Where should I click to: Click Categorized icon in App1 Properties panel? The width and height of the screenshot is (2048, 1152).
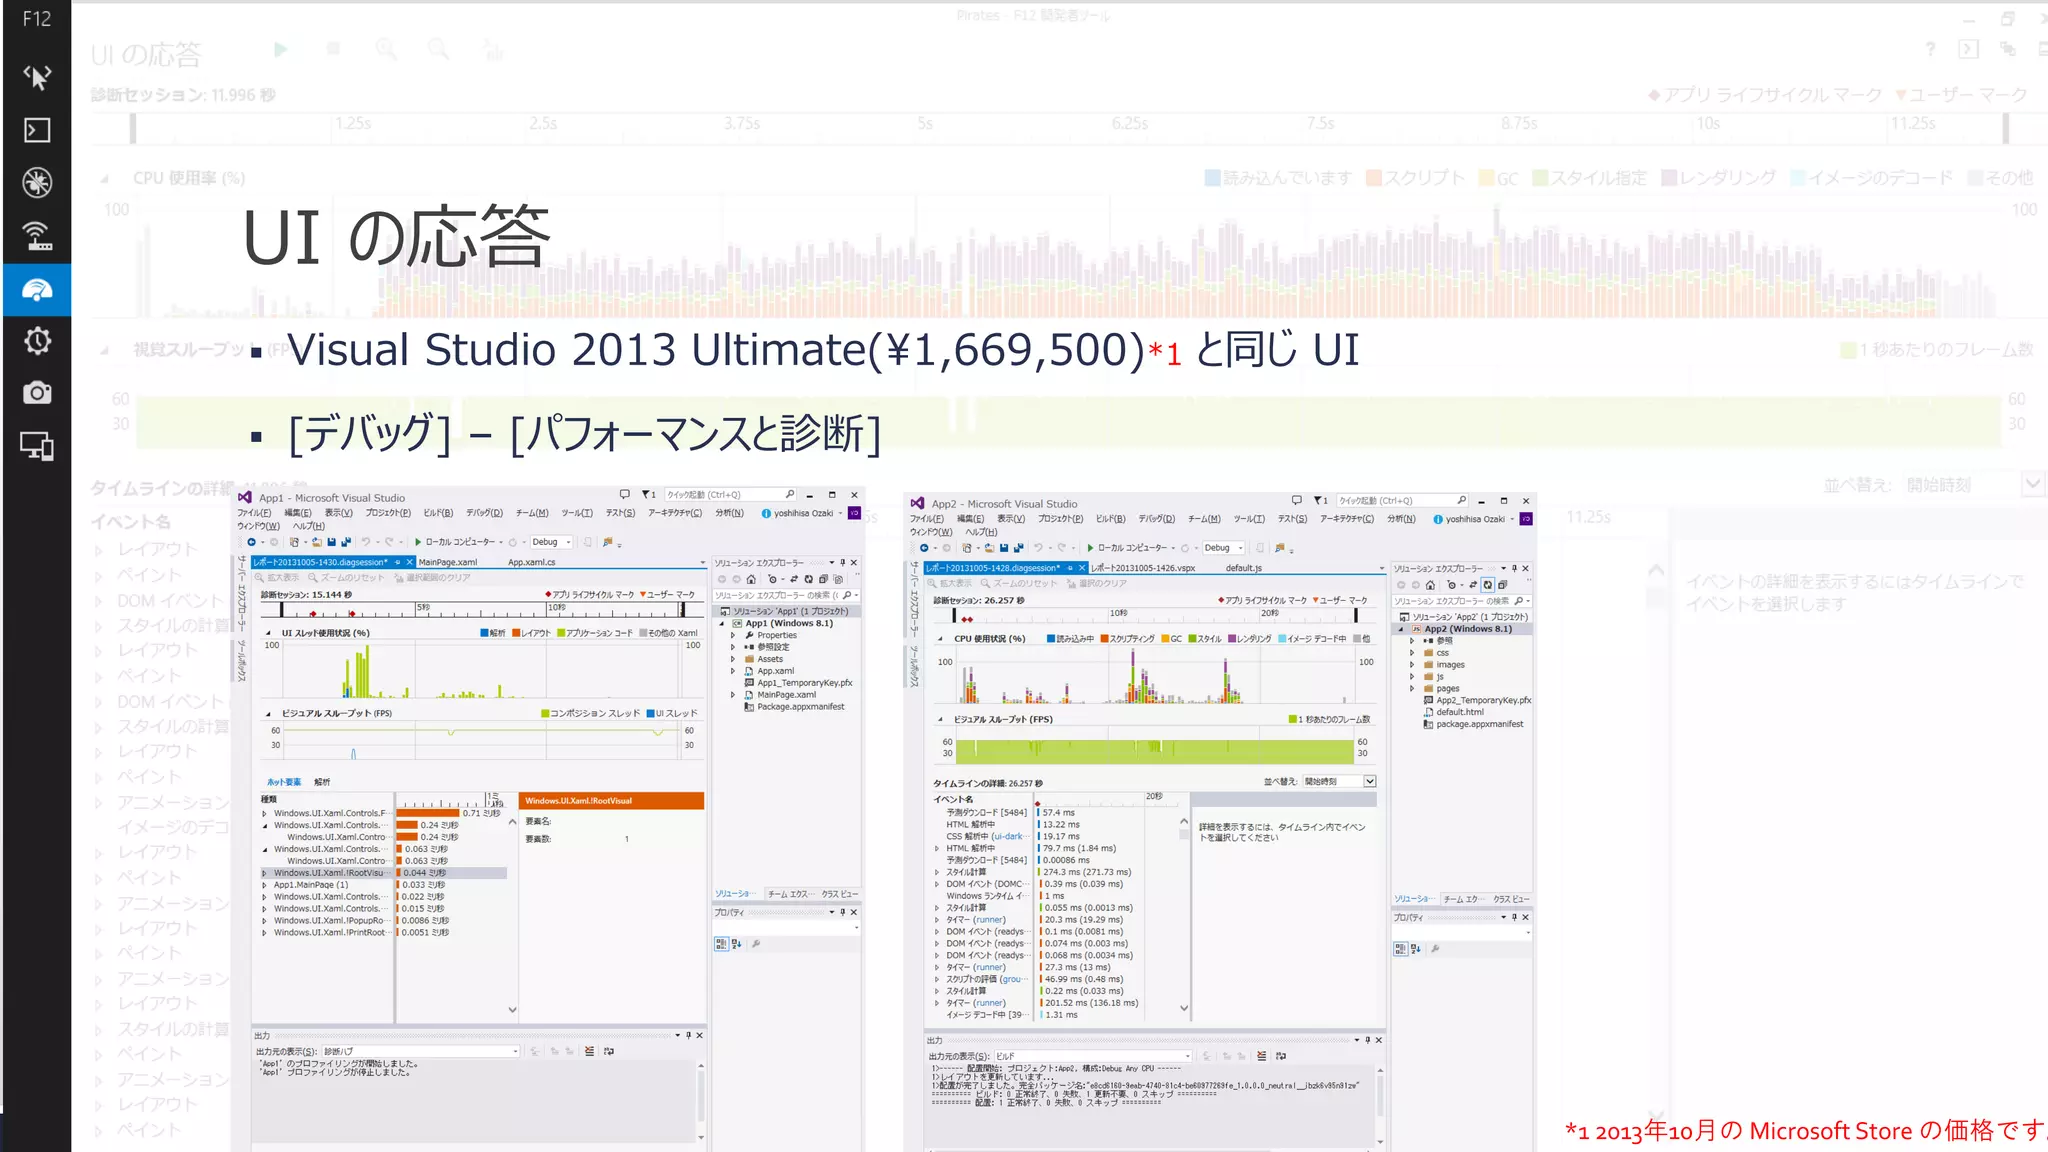[721, 943]
